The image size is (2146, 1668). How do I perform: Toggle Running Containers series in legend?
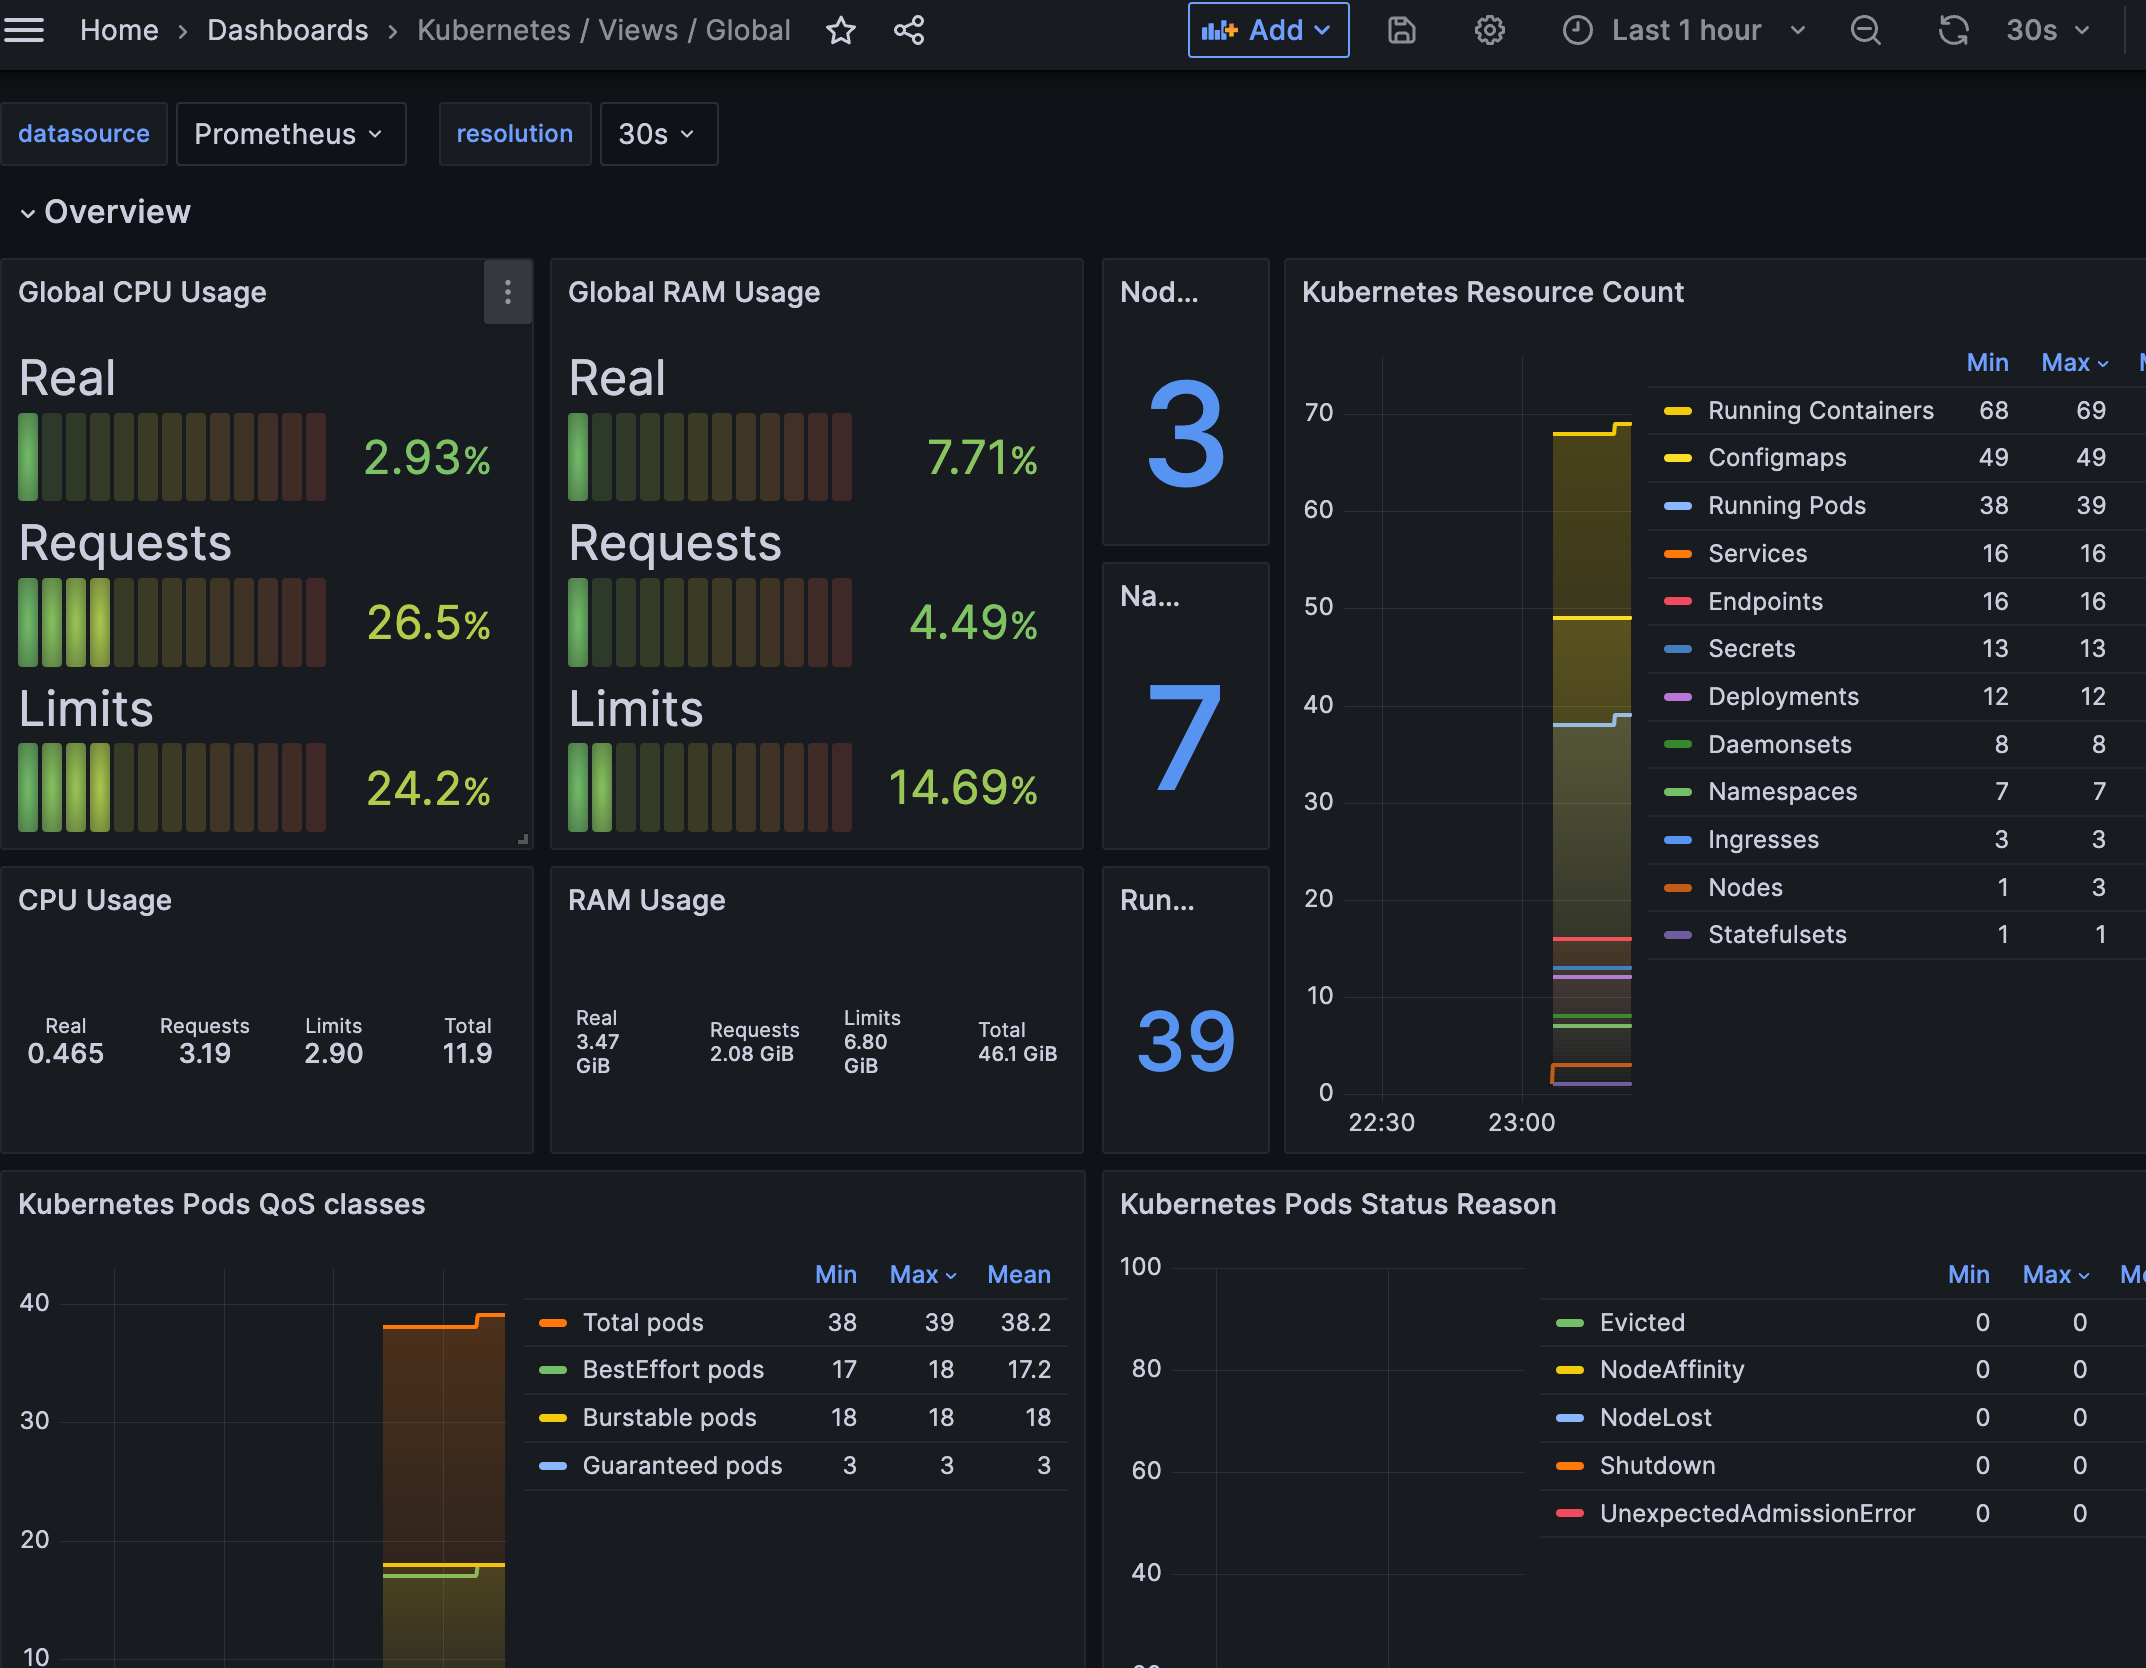[1820, 411]
